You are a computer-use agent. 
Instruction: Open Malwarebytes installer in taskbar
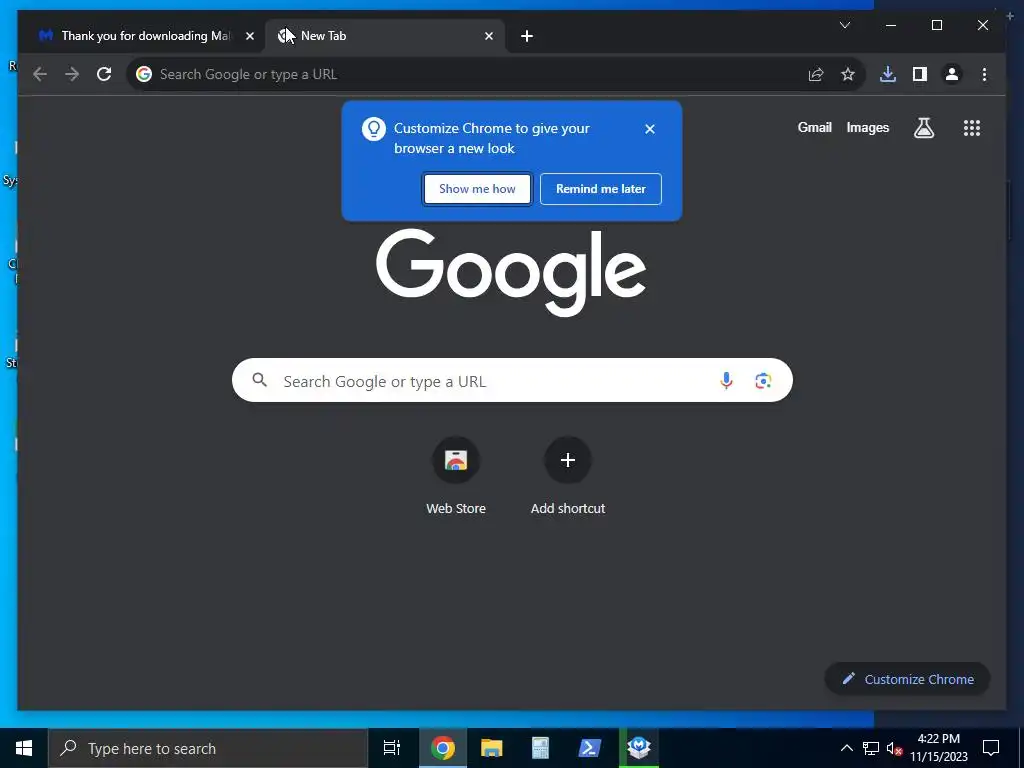coord(639,748)
